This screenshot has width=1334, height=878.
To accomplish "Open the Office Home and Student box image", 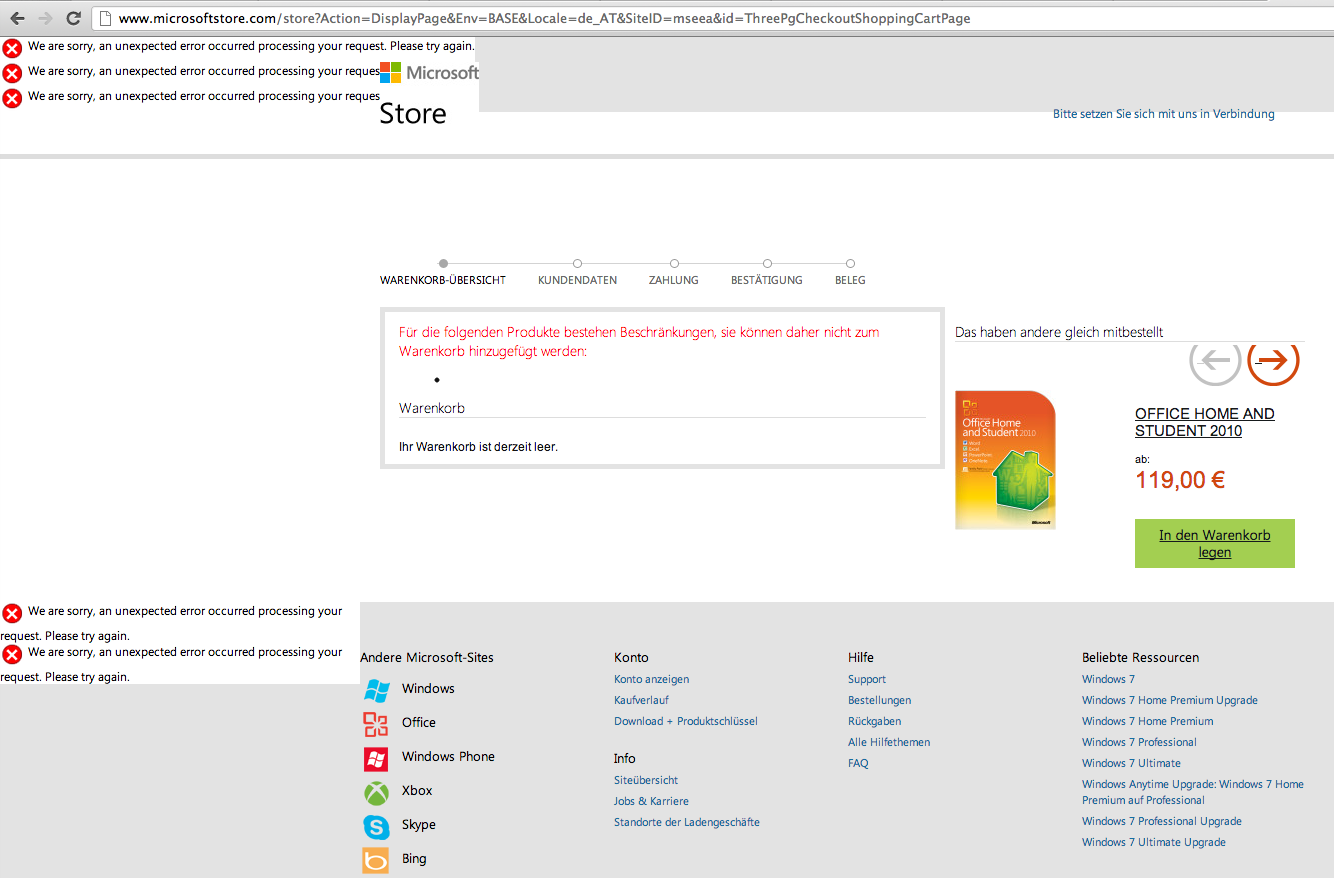I will [x=1006, y=460].
